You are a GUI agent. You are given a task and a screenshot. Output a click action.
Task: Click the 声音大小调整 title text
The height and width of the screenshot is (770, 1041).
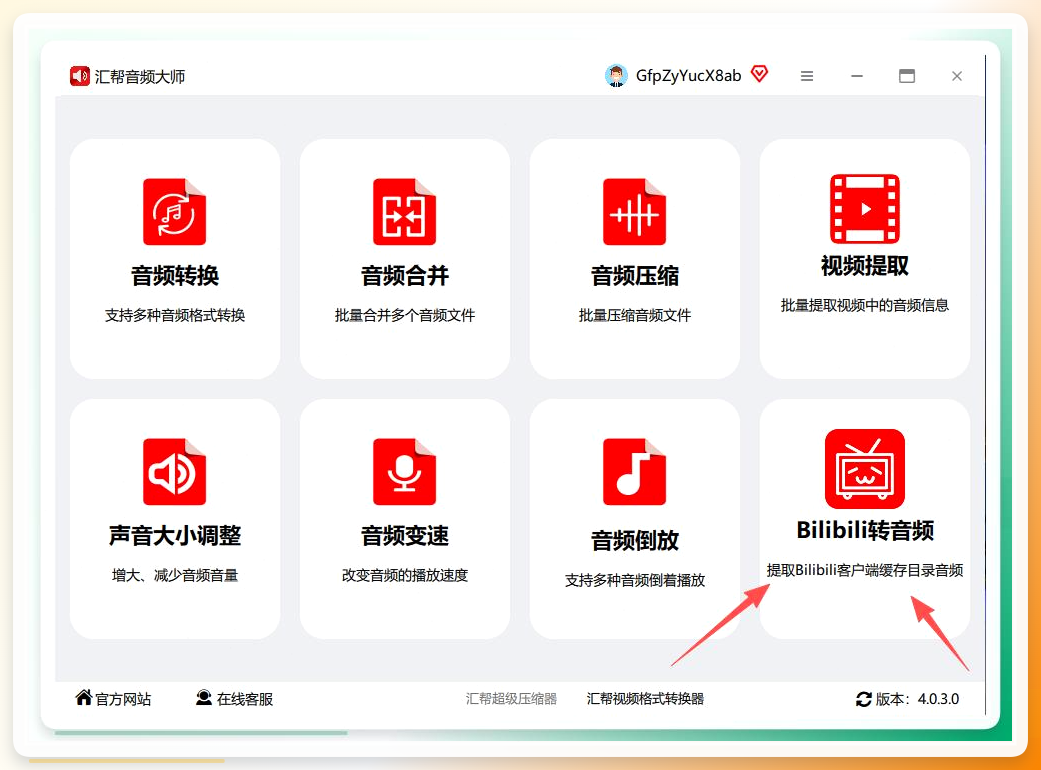pos(175,536)
